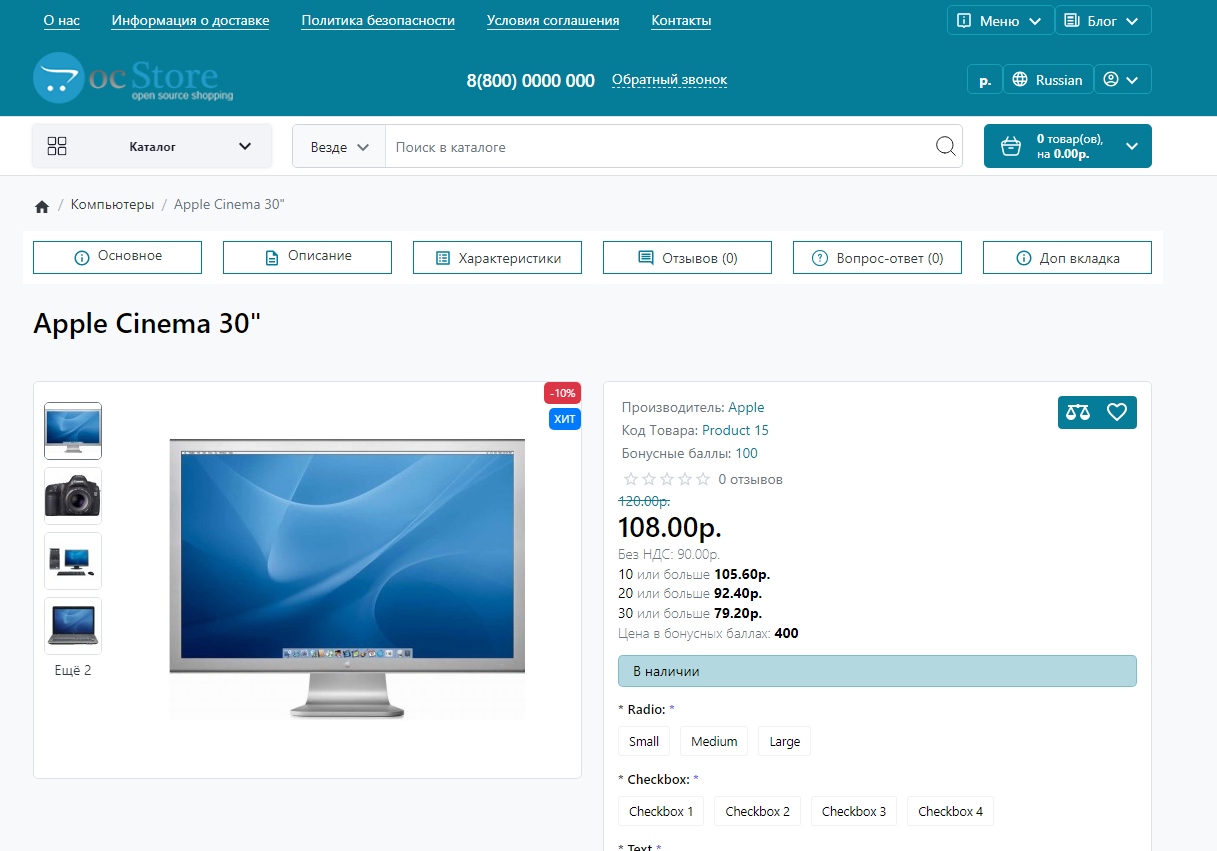The width and height of the screenshot is (1217, 851).
Task: Select the camera thumbnail image
Action: click(x=73, y=496)
